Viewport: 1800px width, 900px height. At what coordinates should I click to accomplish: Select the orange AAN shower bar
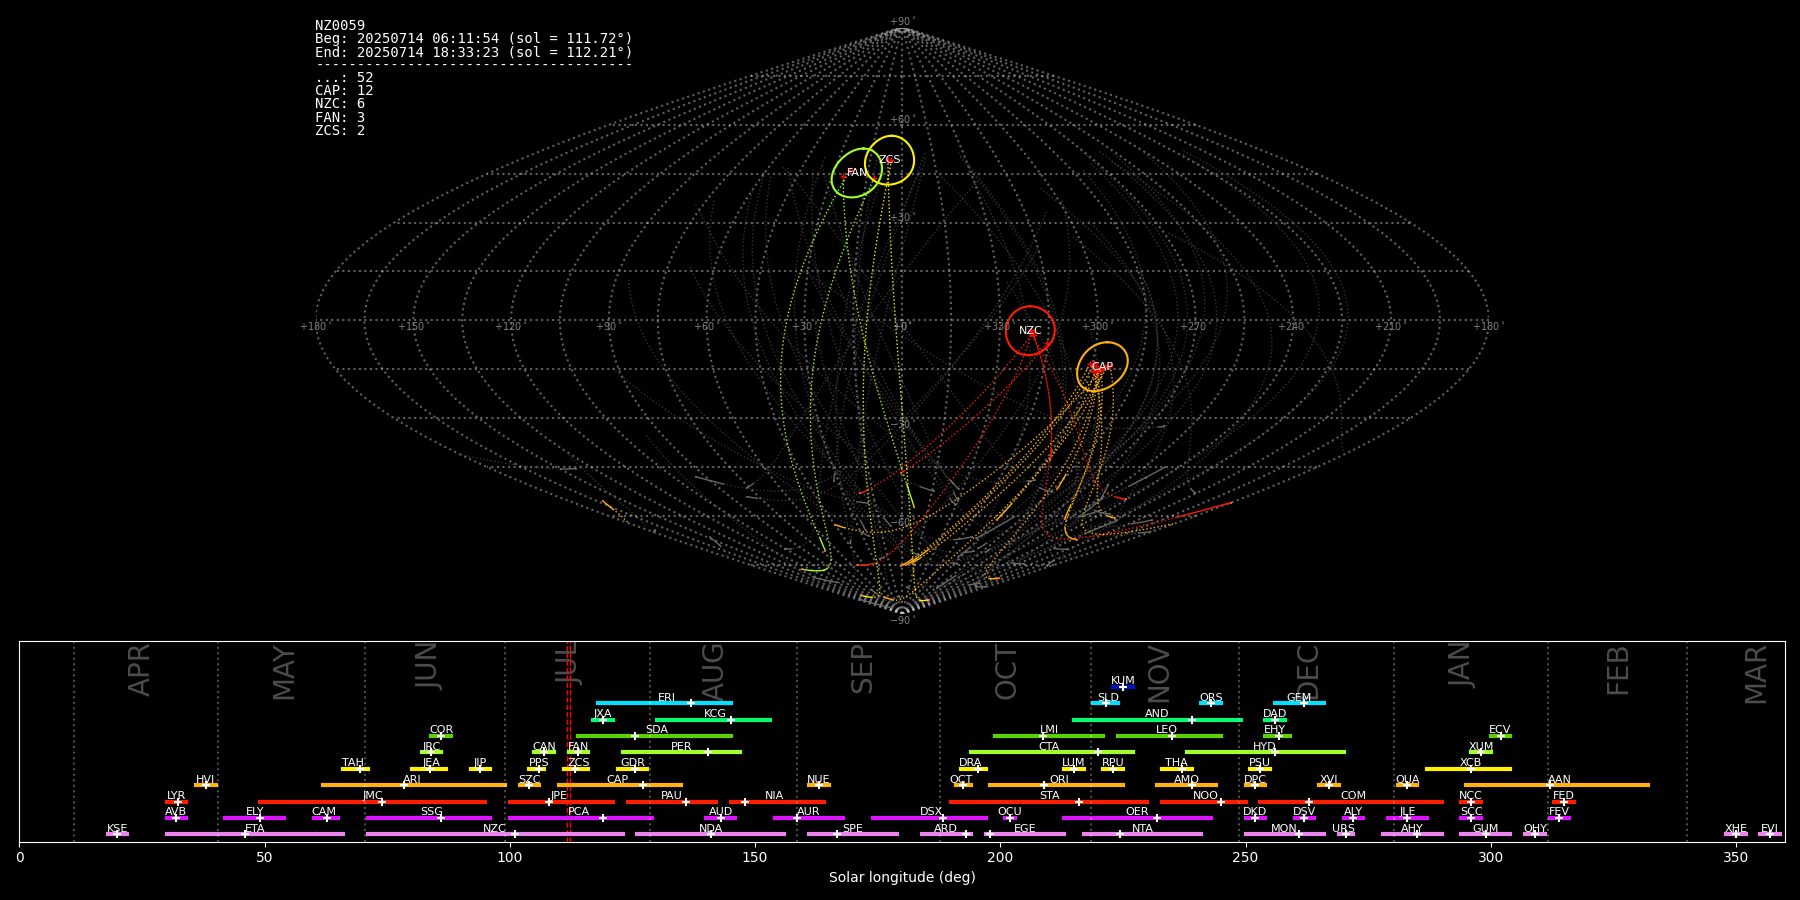pyautogui.click(x=1557, y=785)
